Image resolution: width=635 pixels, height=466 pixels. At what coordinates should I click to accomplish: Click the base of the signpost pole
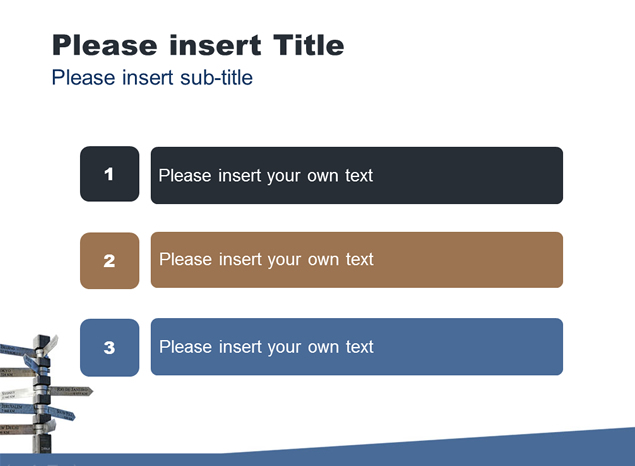(x=42, y=445)
